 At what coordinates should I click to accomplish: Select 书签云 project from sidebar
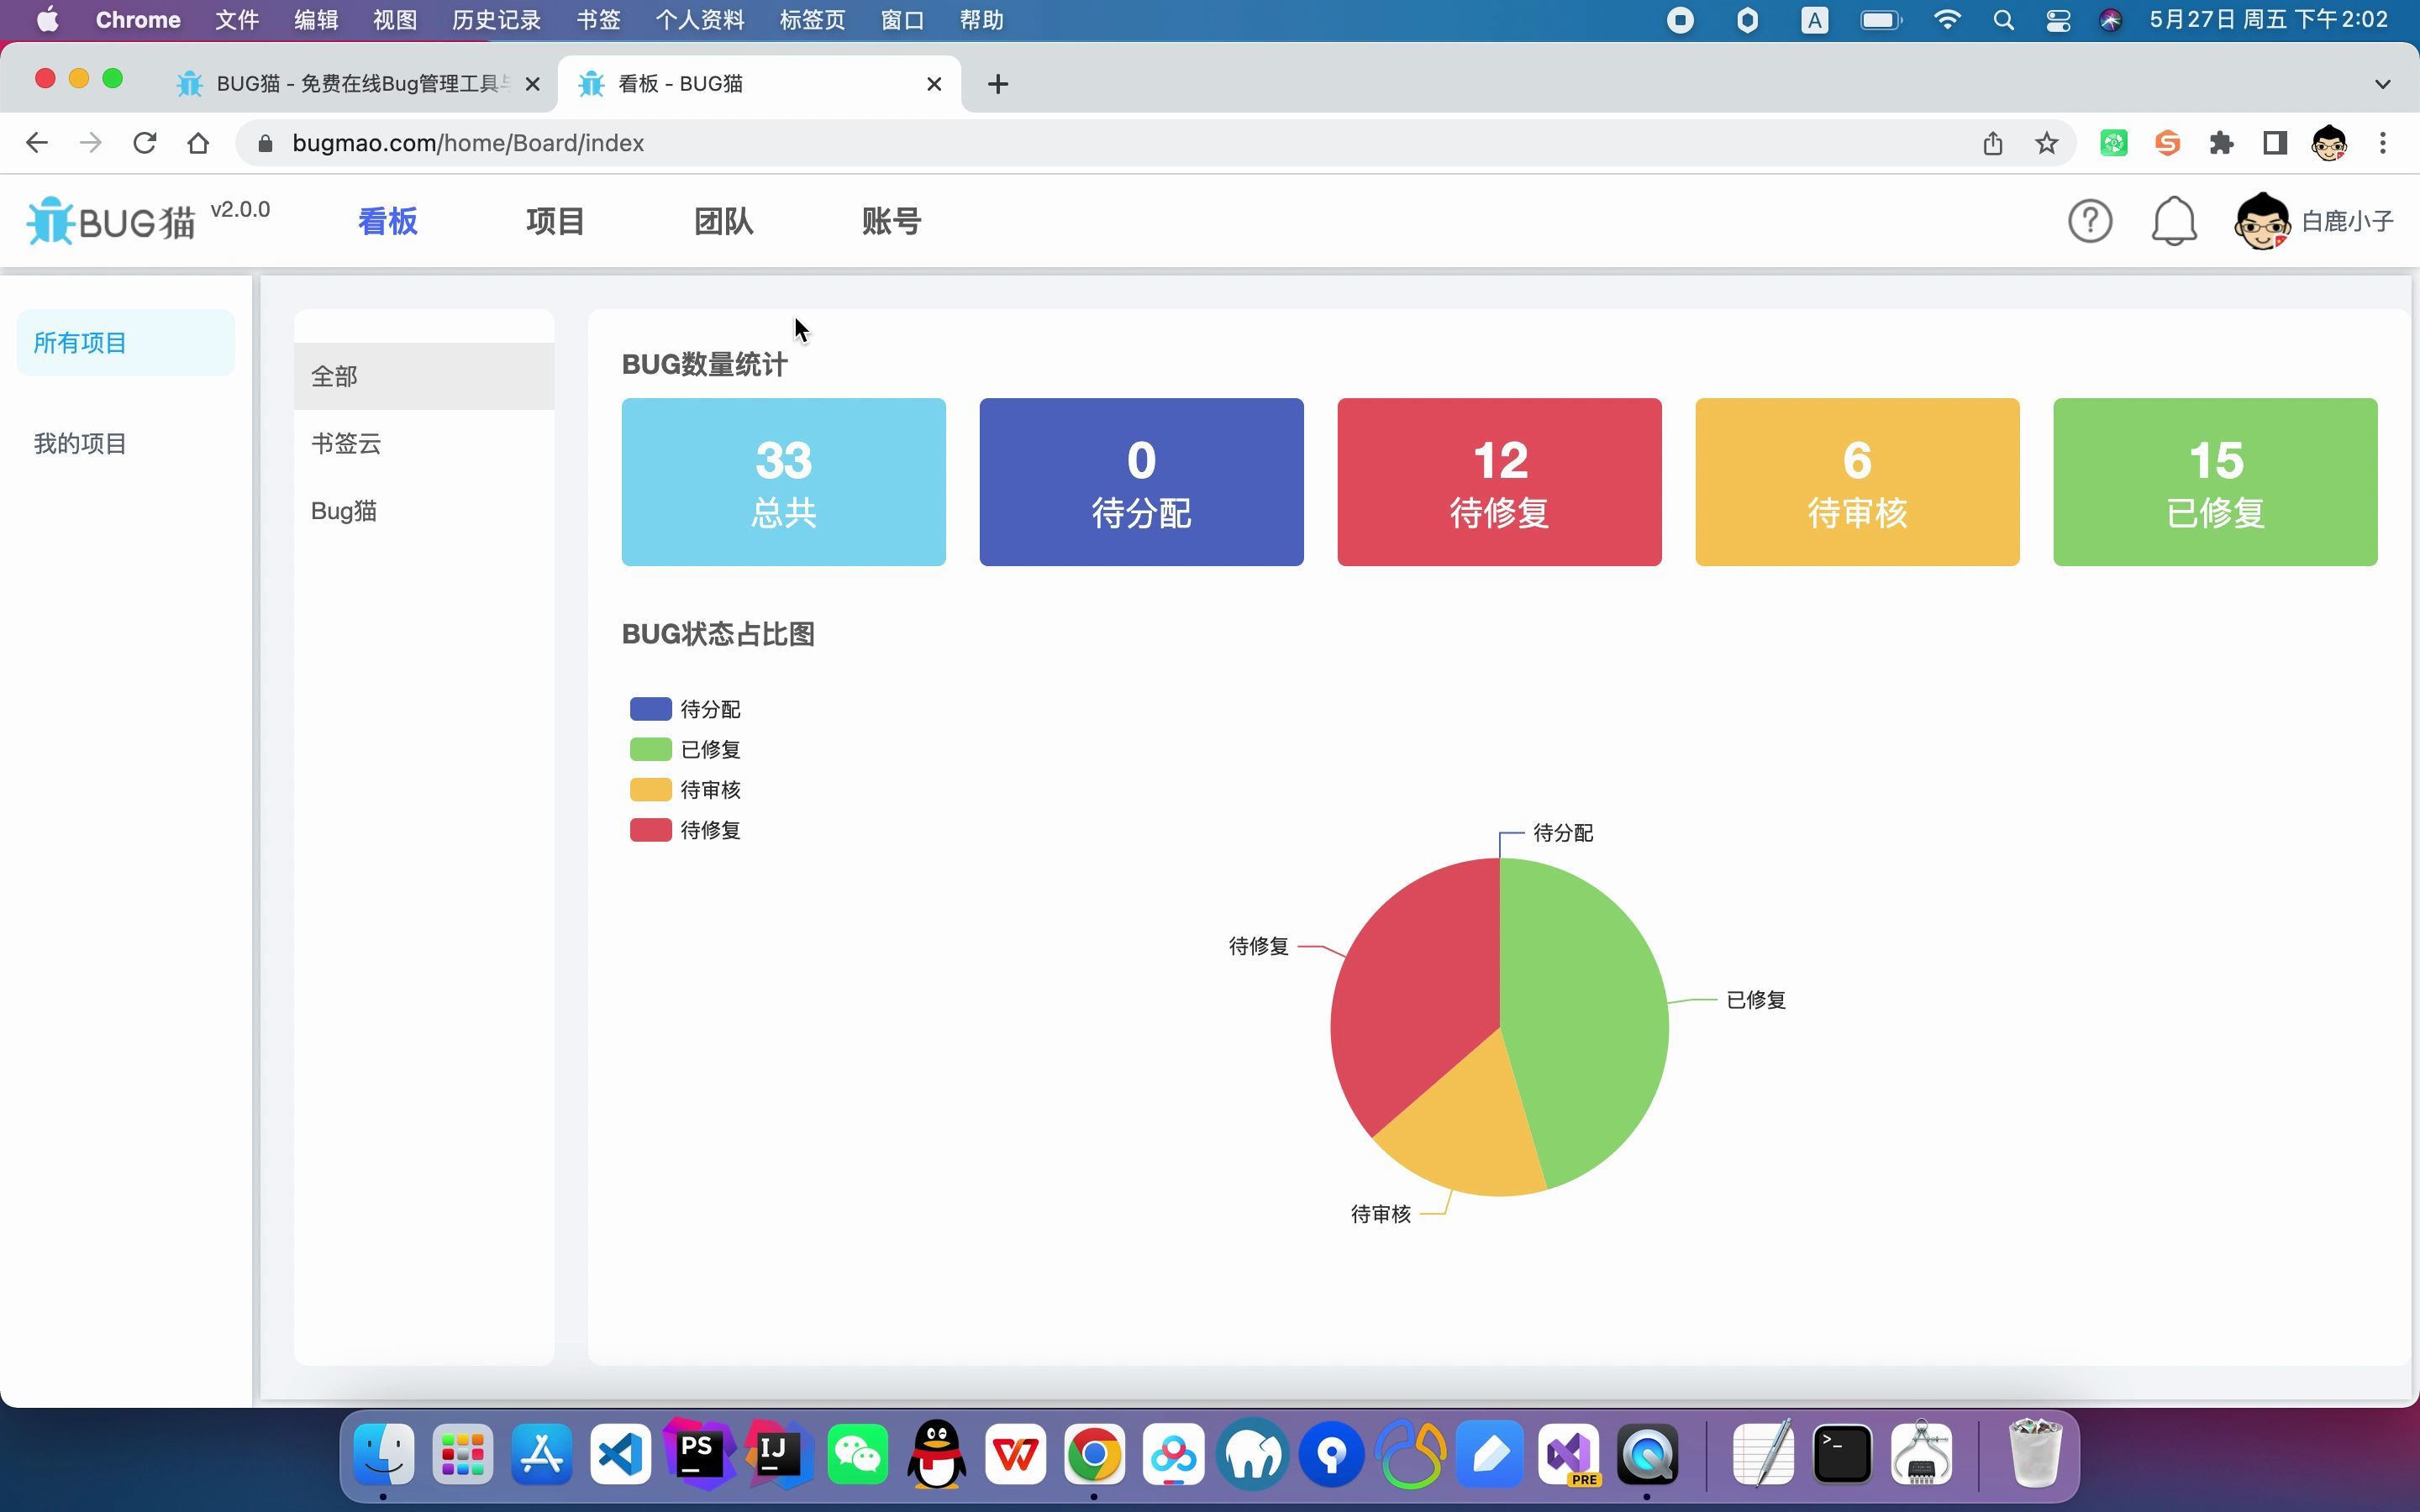click(345, 443)
